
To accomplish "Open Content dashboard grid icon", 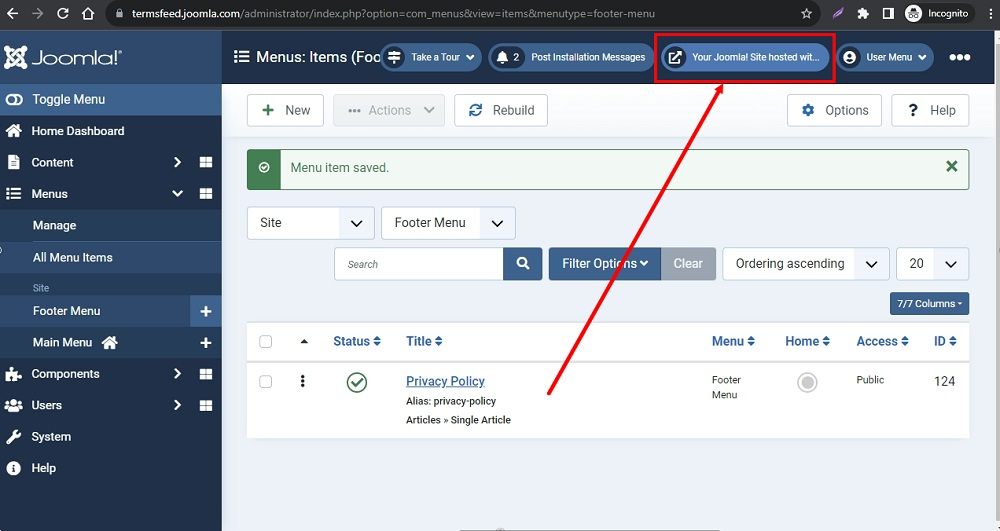I will click(206, 163).
